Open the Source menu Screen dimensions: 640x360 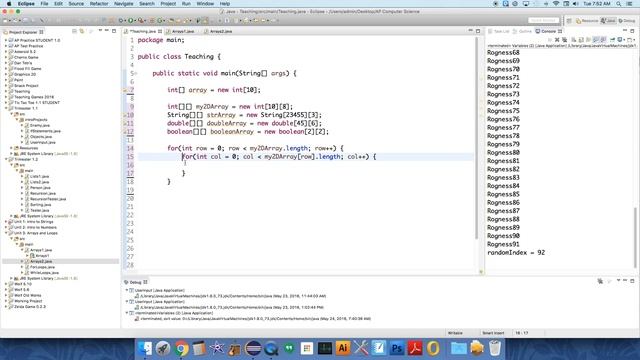76,4
